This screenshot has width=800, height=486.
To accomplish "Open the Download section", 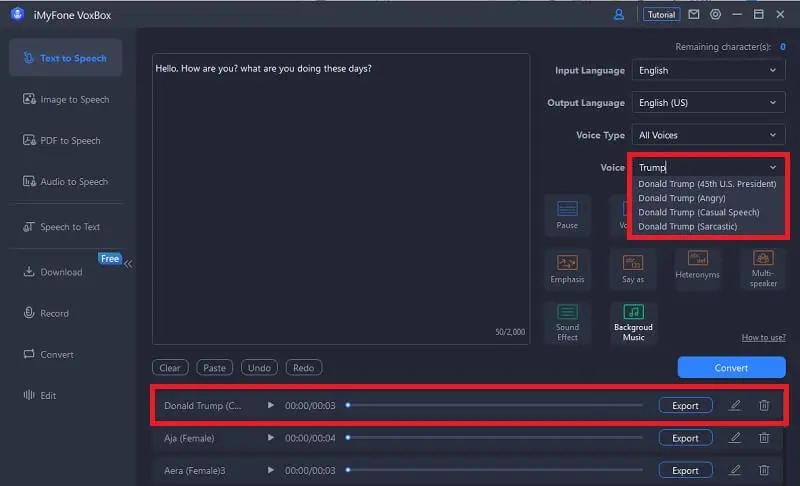I will [x=53, y=272].
